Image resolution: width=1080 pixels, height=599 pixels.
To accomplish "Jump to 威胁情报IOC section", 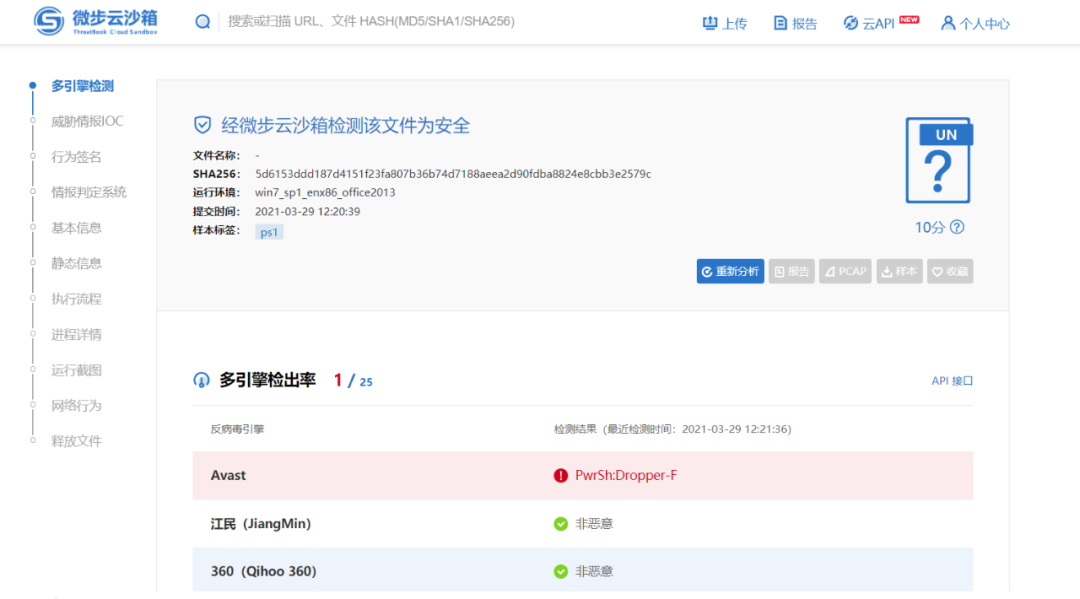I will (87, 121).
